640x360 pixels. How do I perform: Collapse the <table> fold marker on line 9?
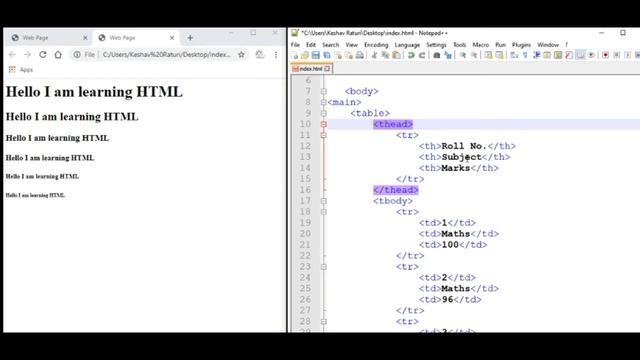click(x=324, y=113)
